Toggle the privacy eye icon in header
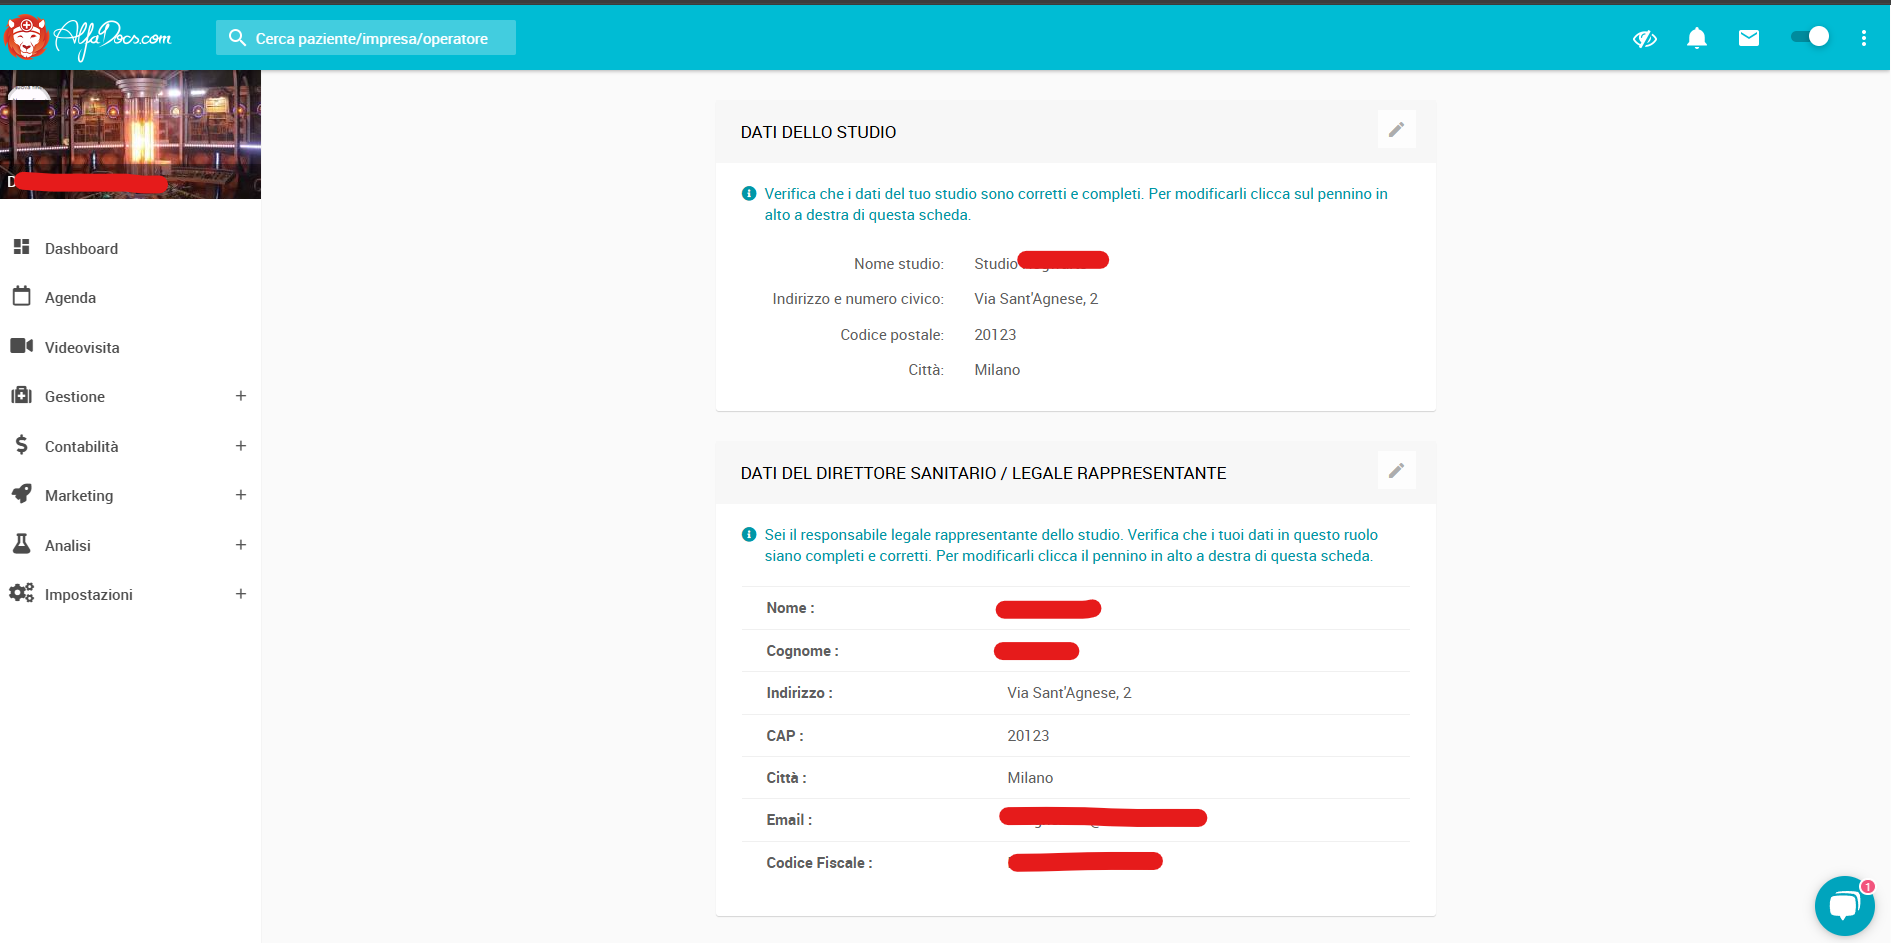 coord(1645,38)
